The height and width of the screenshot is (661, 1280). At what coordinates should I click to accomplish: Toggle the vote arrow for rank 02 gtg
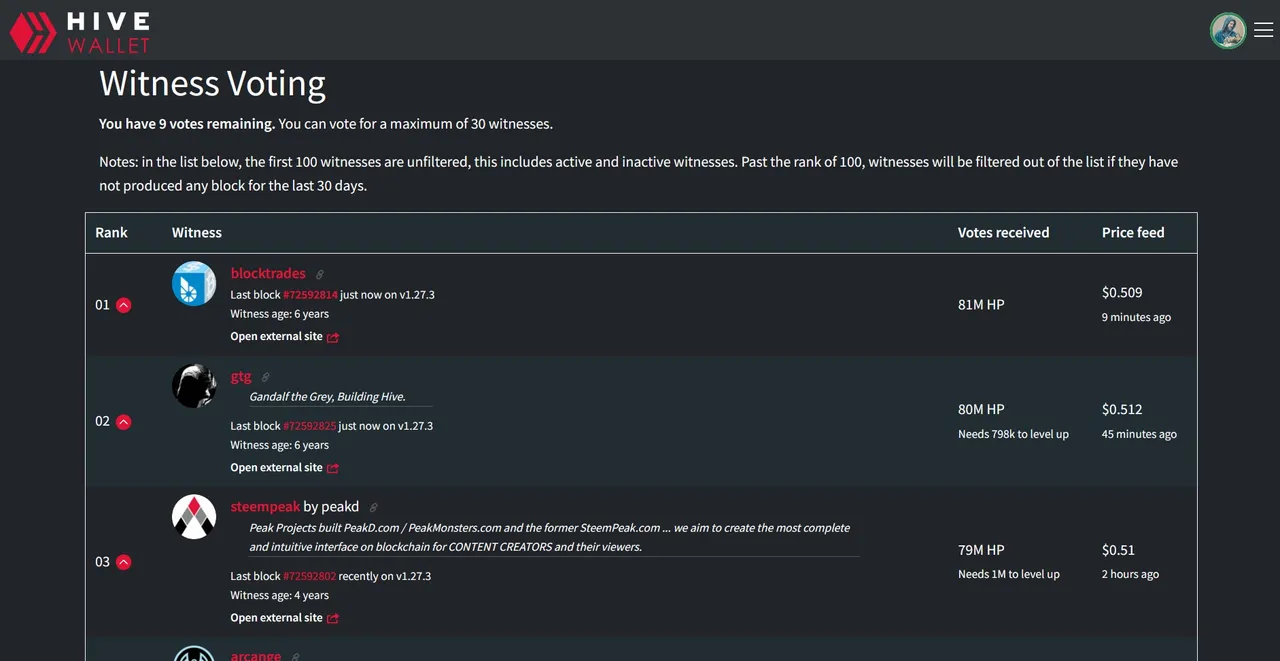[x=124, y=422]
